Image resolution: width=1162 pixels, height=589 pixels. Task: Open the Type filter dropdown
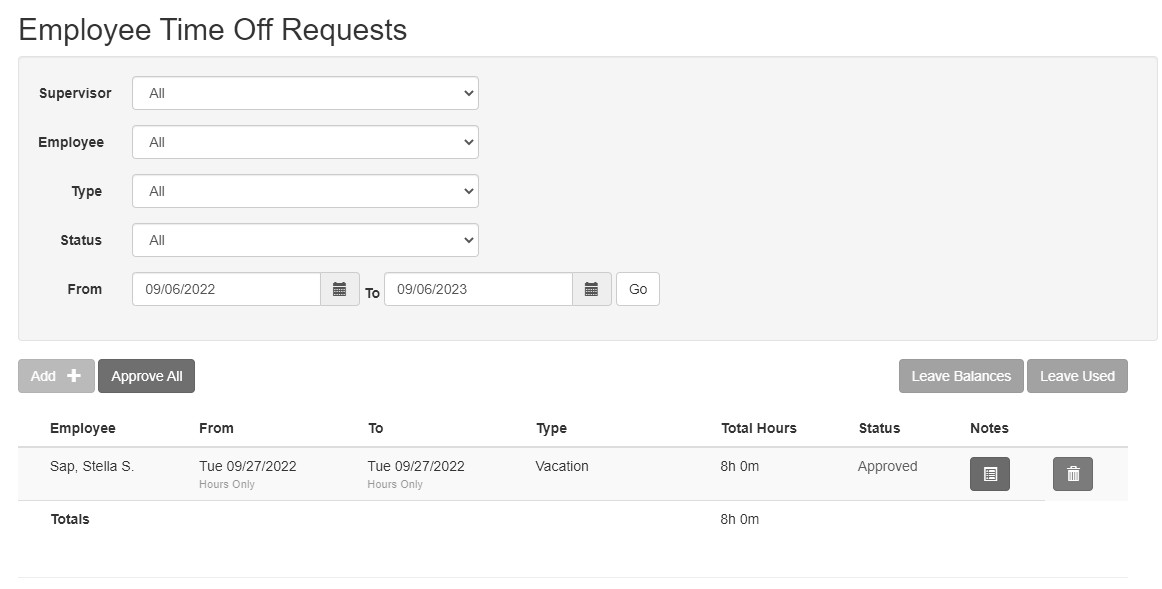point(305,191)
